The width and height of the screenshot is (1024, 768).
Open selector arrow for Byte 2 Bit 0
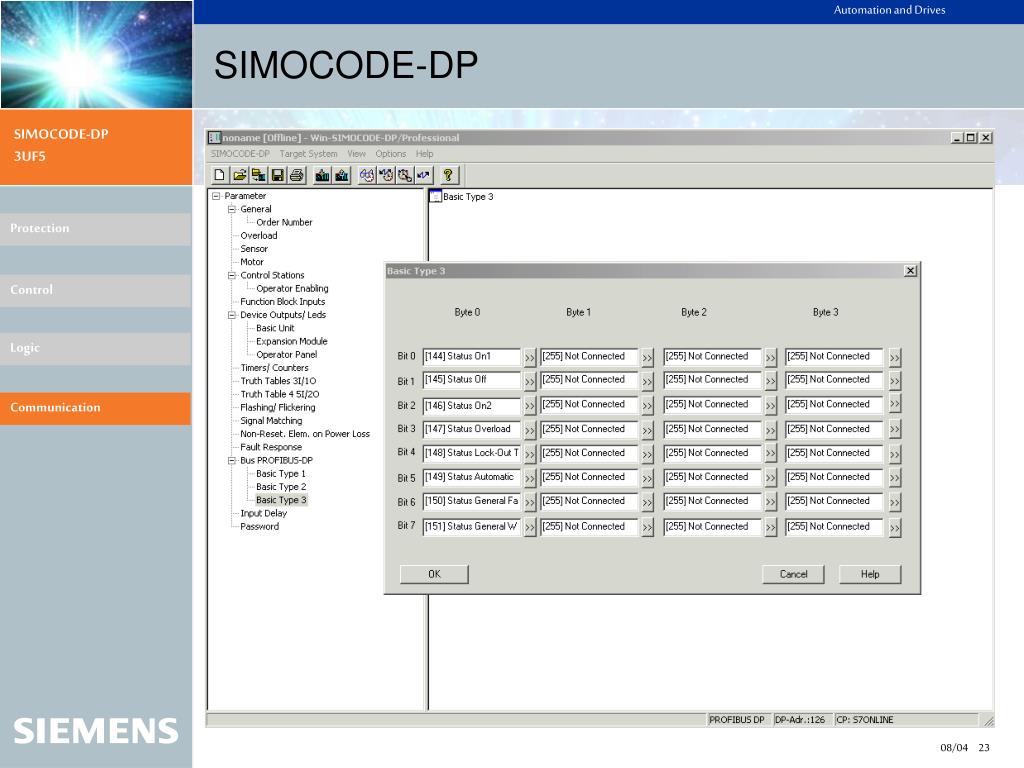(771, 358)
